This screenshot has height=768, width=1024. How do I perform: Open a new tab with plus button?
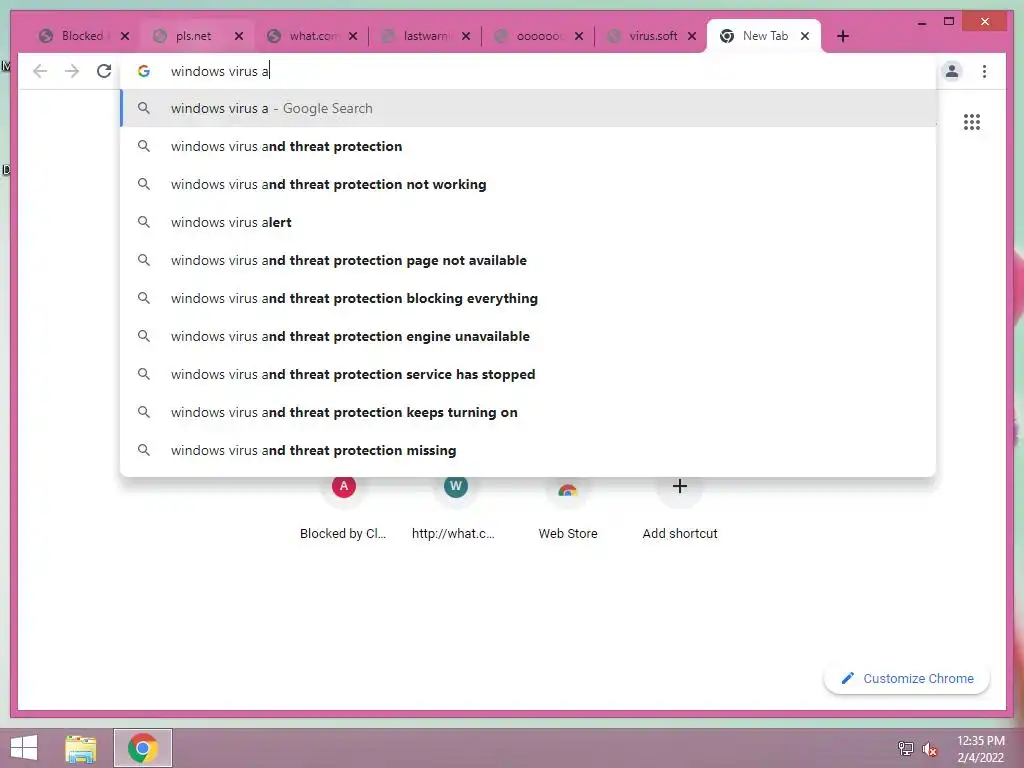tap(843, 36)
